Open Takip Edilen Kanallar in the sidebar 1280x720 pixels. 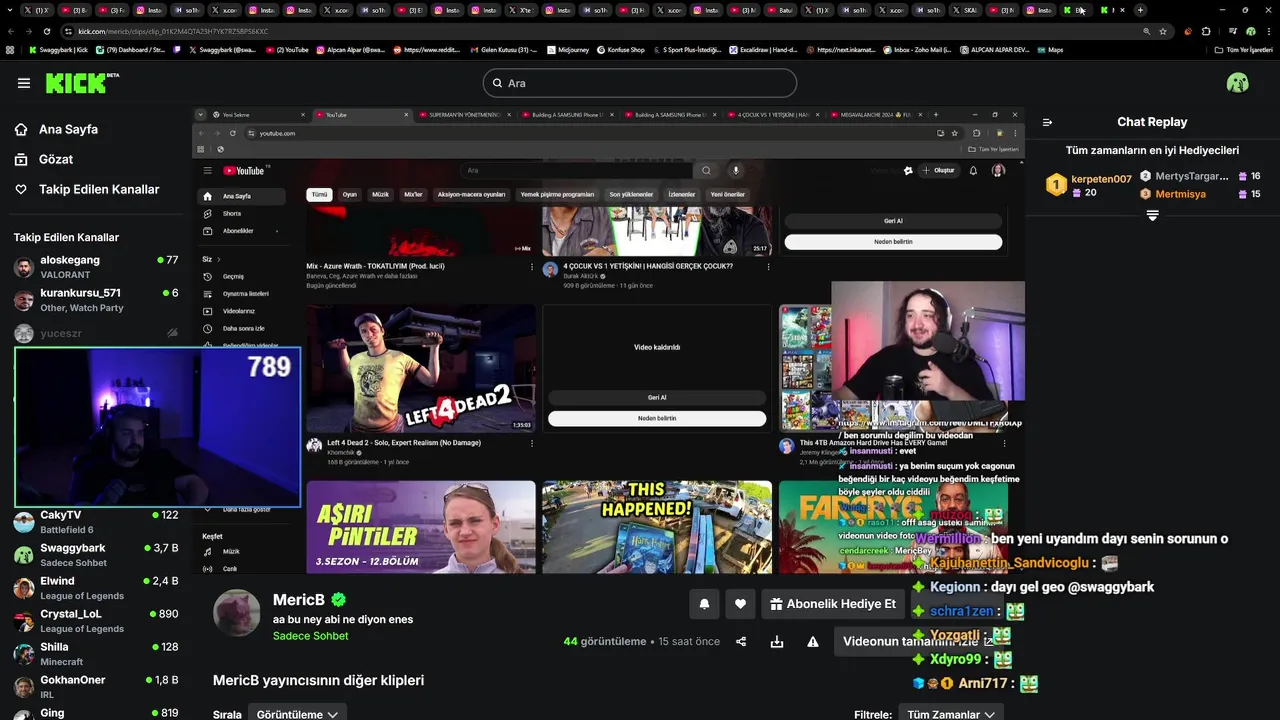click(x=99, y=189)
